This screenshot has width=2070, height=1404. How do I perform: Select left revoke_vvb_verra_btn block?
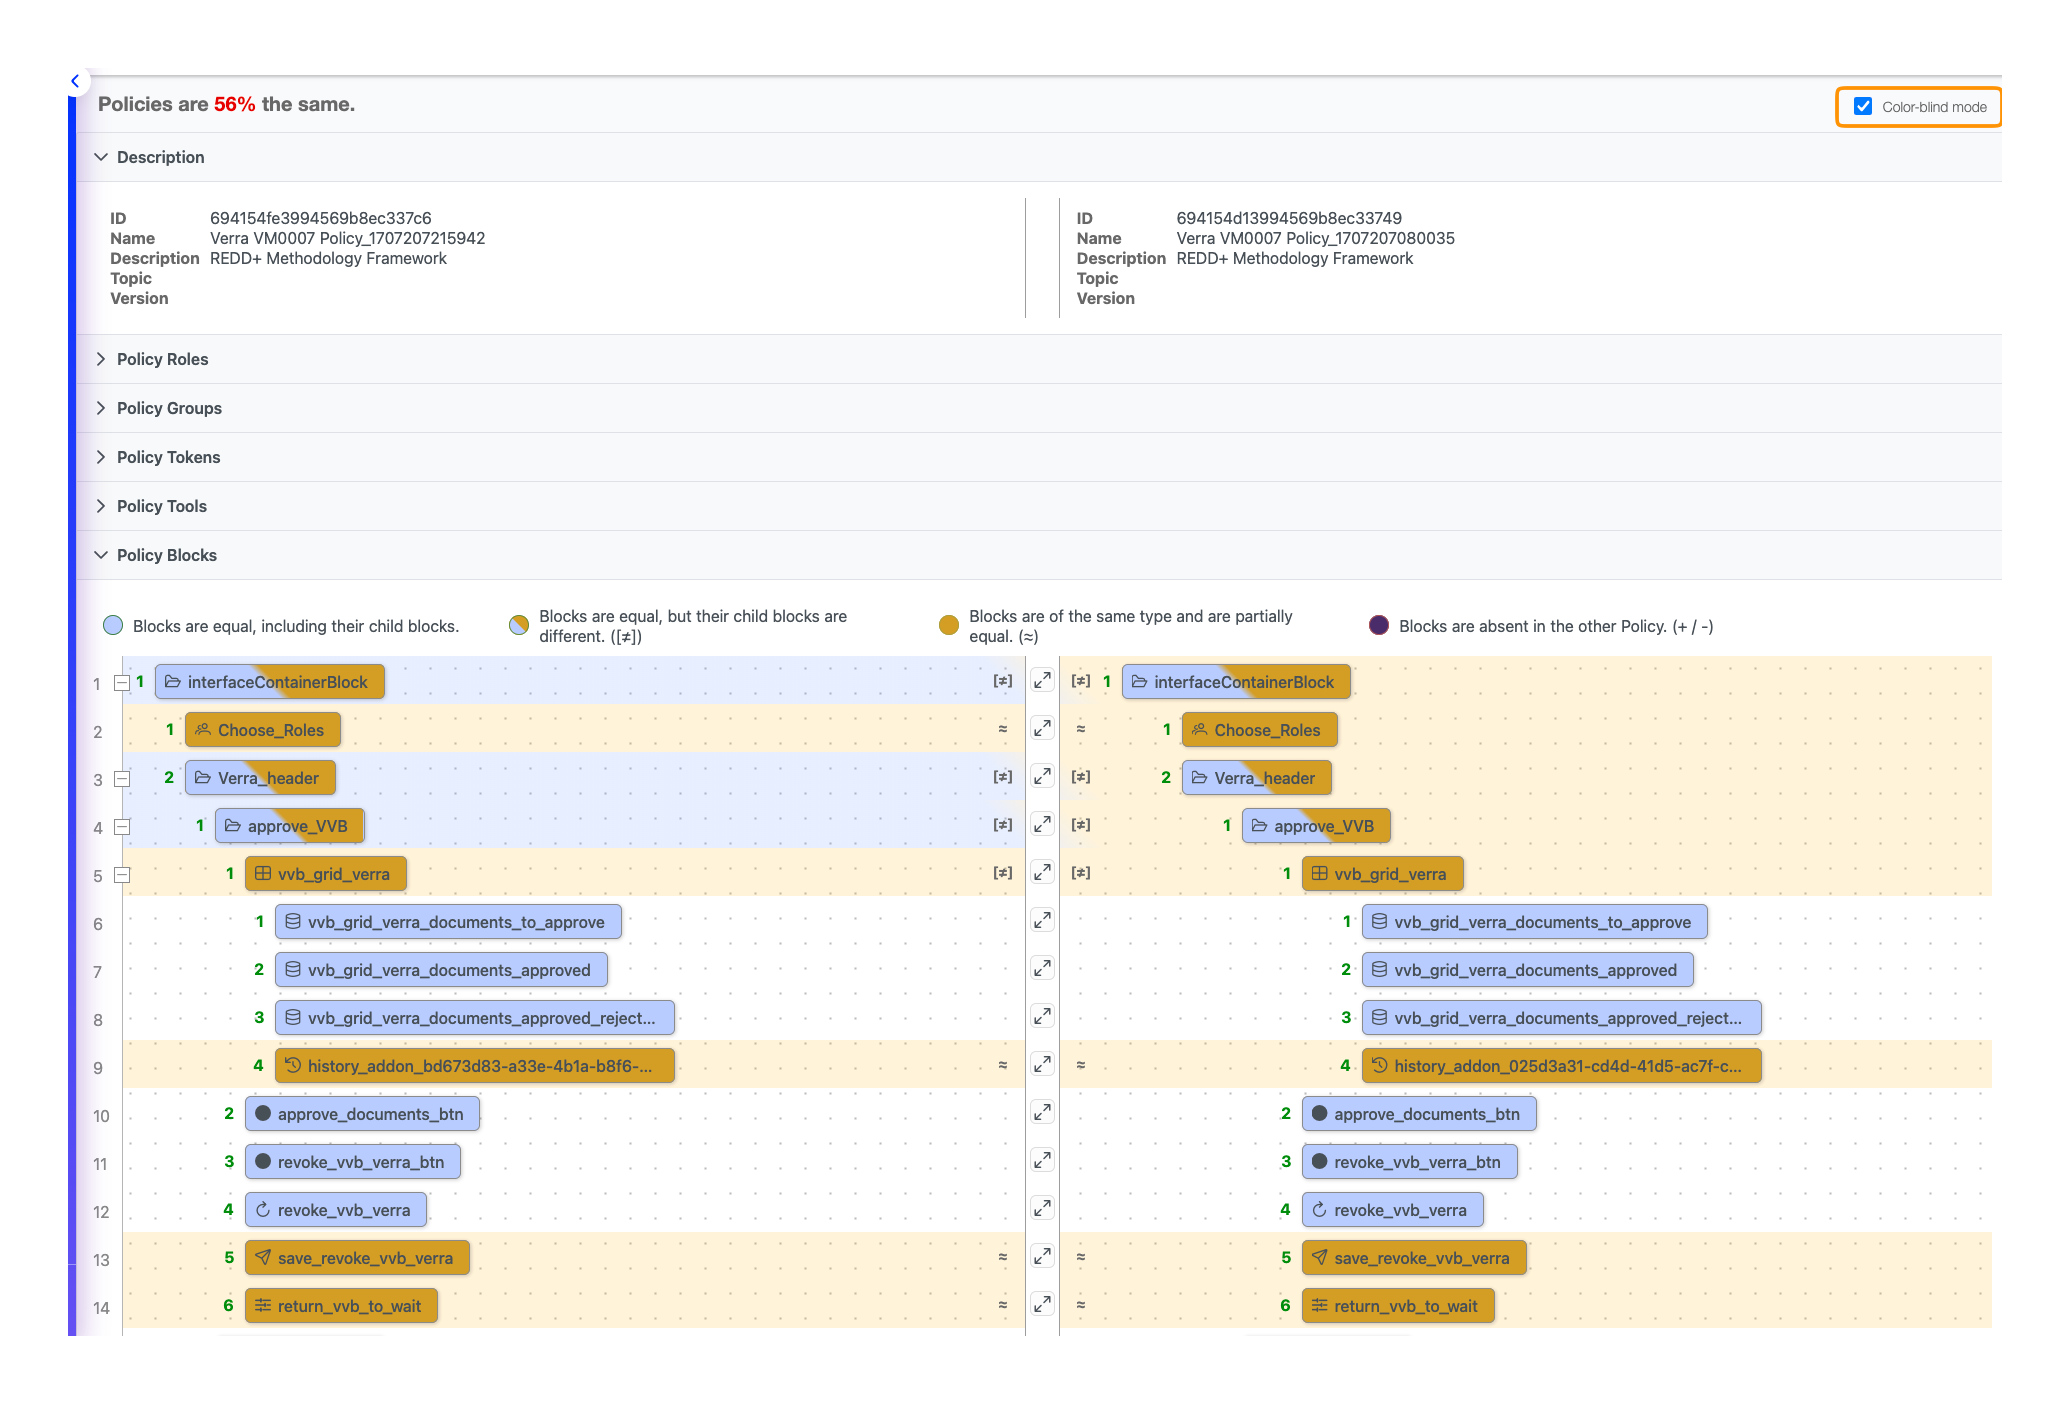pos(352,1162)
